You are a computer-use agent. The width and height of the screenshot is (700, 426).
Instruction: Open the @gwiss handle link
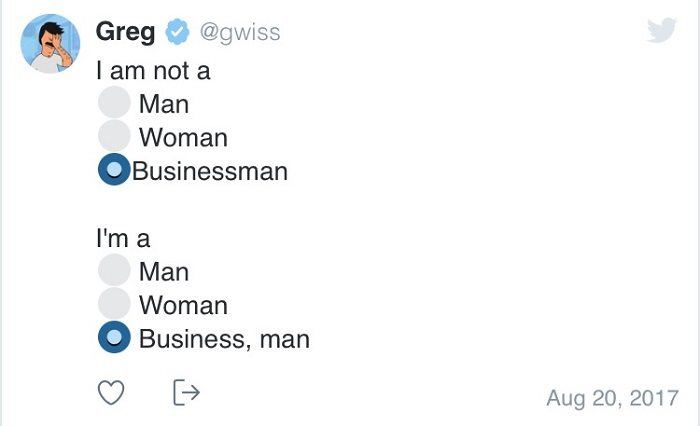pyautogui.click(x=240, y=33)
